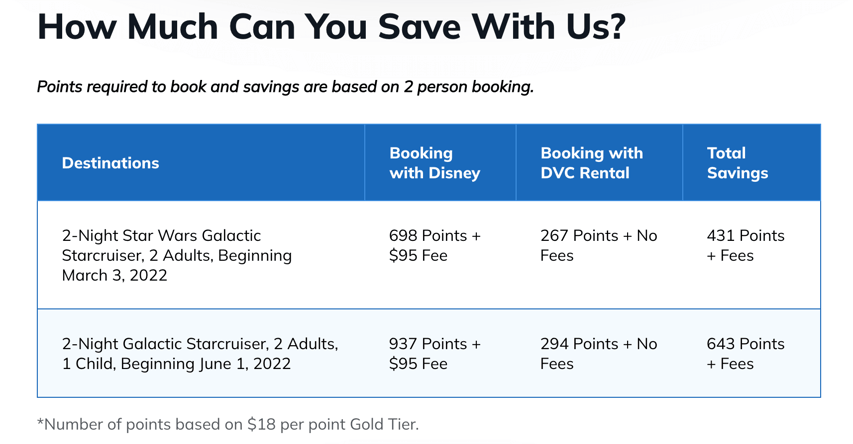
Task: Click the 431 Points + Fees savings cell
Action: click(745, 245)
